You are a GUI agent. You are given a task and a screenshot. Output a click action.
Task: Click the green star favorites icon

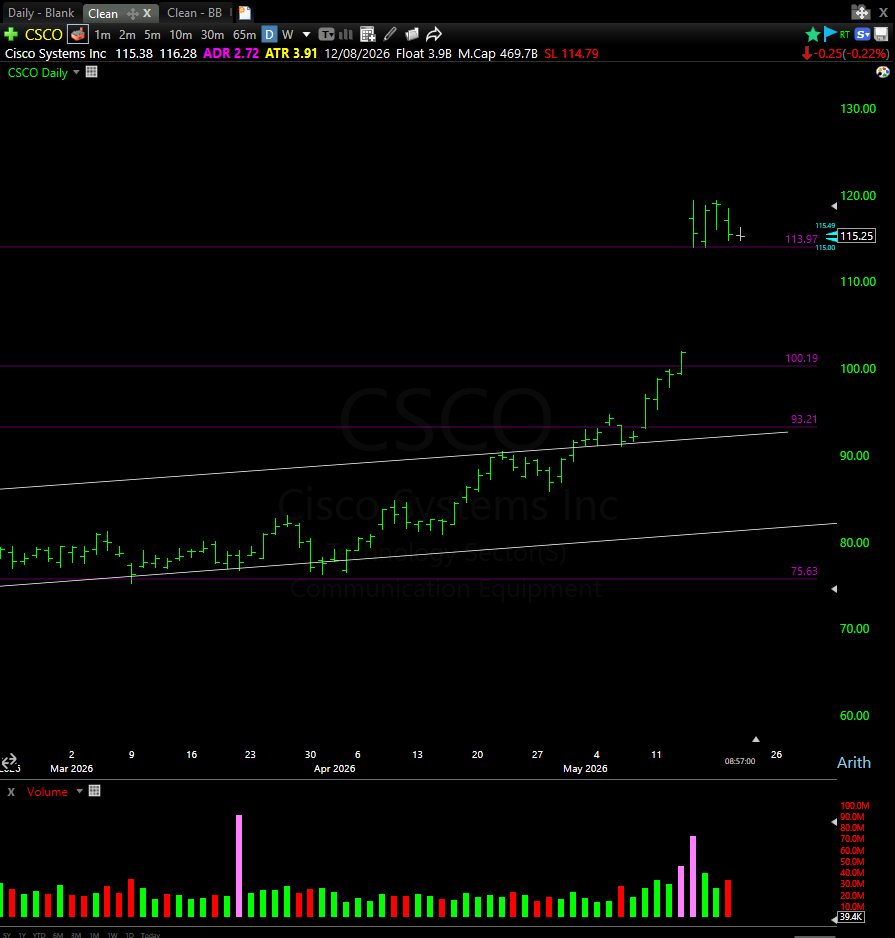pos(812,35)
